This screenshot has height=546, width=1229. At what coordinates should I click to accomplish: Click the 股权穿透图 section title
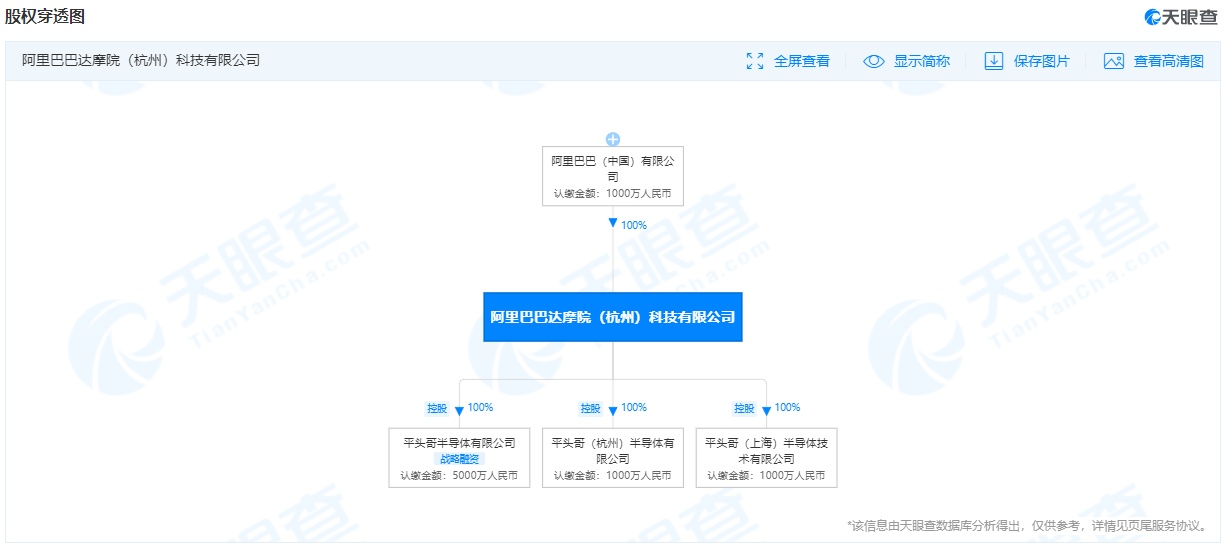pos(45,16)
